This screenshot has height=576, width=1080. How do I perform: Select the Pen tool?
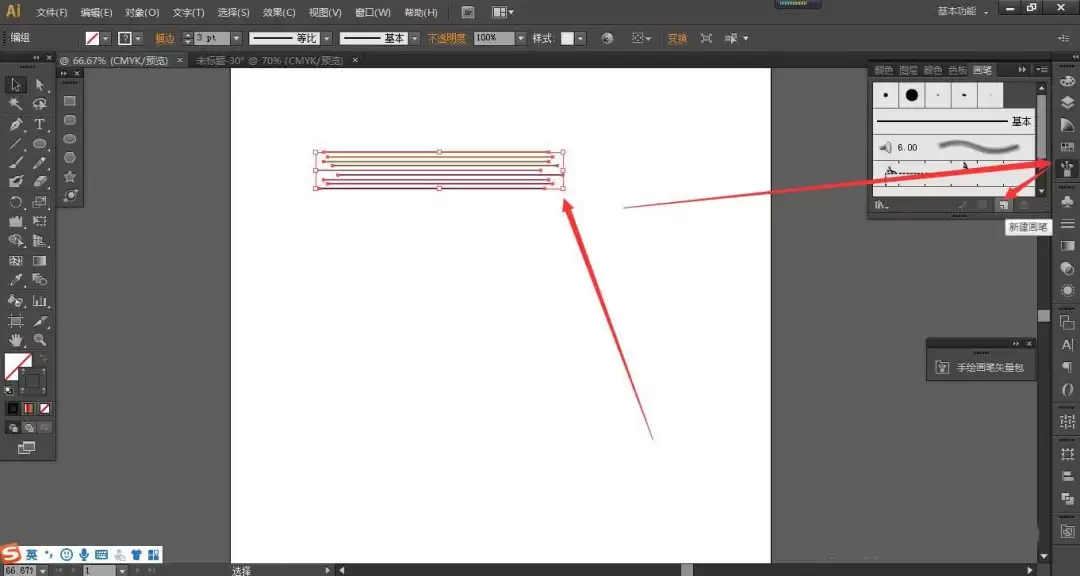(15, 124)
